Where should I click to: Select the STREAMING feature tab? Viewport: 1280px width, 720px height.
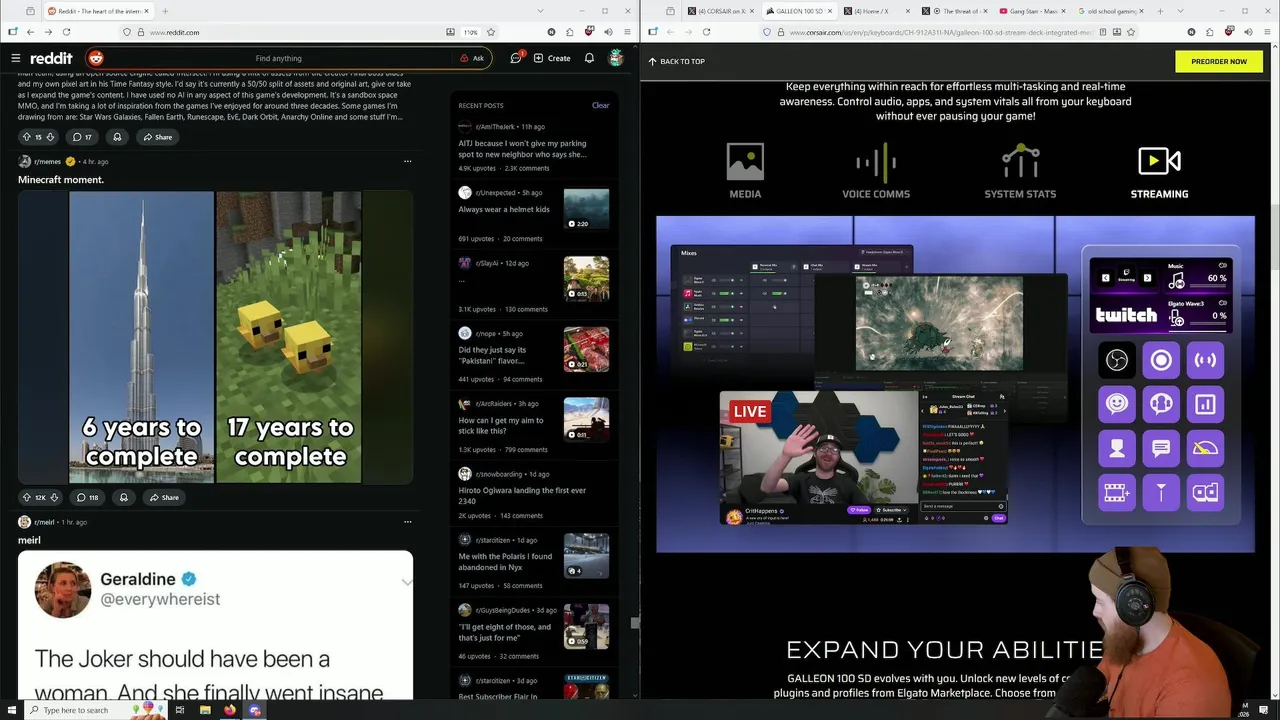1159,171
